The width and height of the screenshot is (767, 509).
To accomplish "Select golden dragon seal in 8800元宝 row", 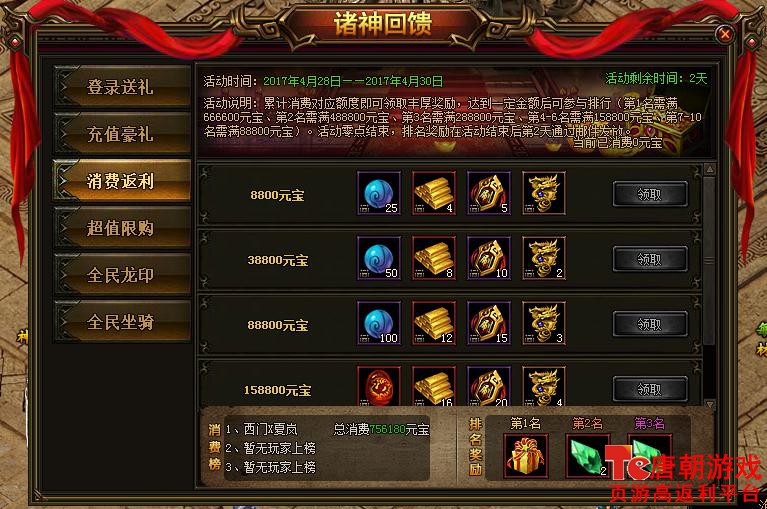I will (543, 193).
